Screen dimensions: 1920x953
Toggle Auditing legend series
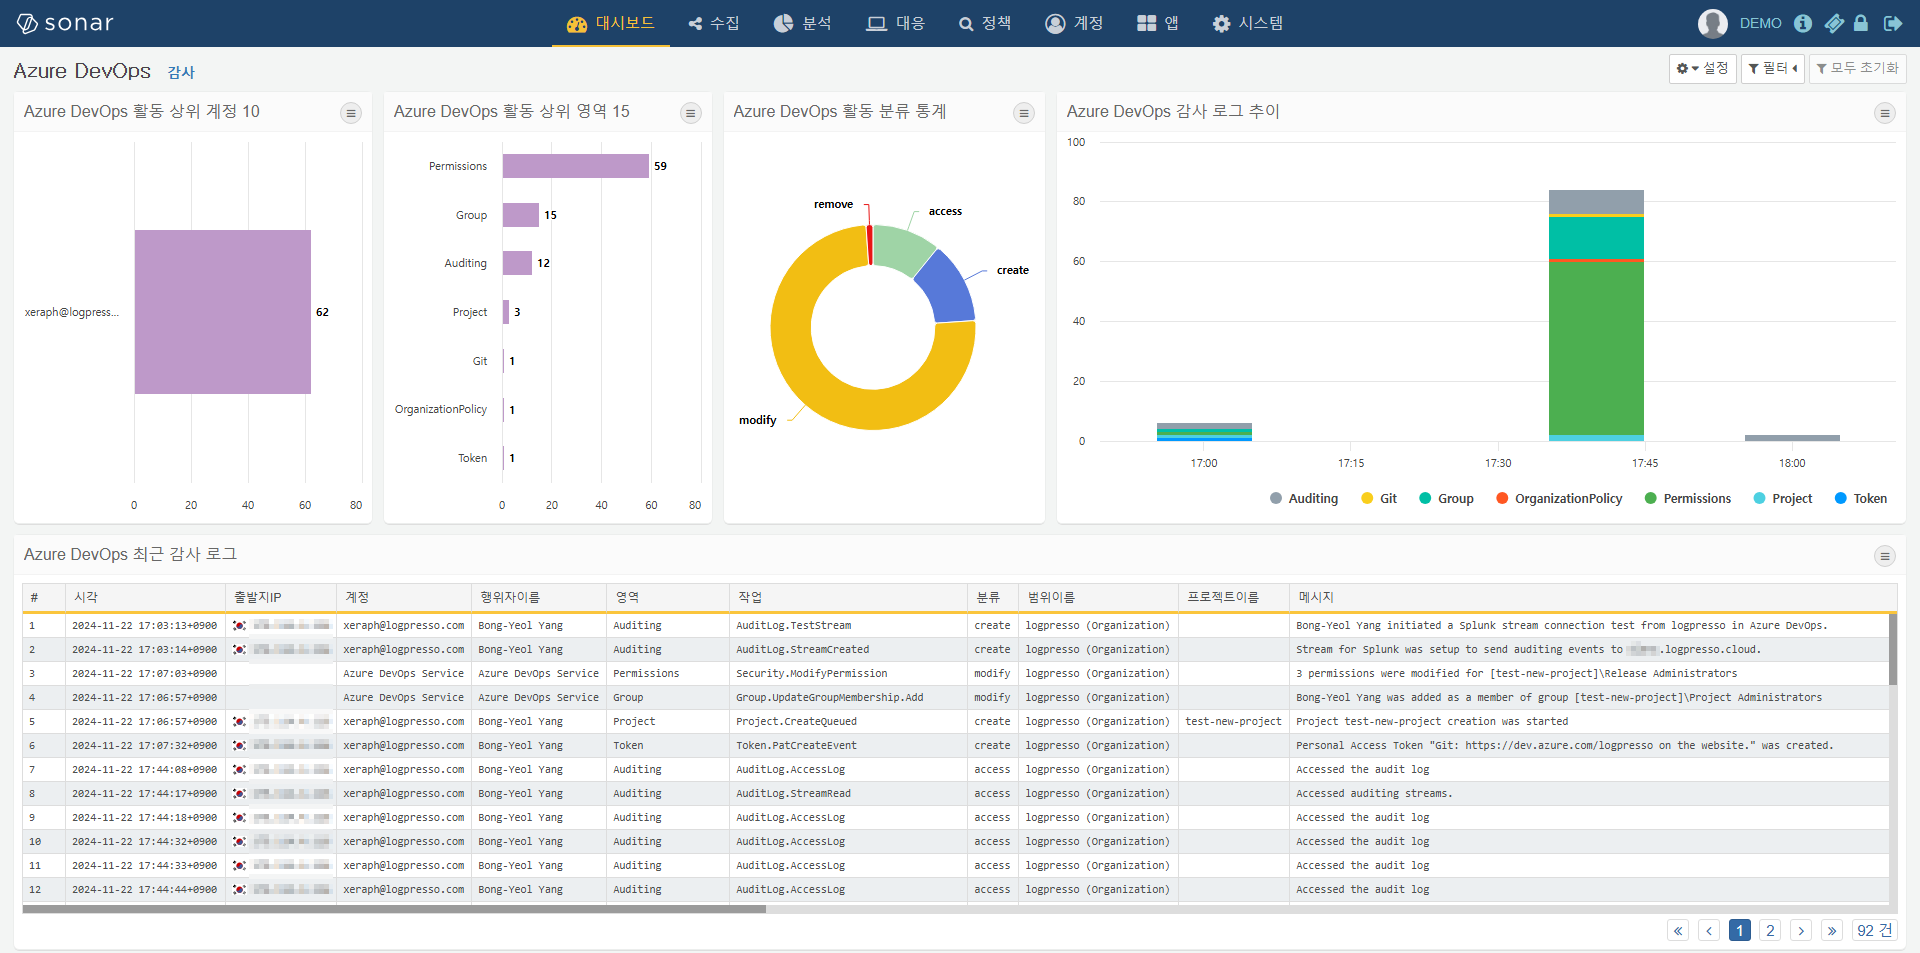coord(1304,498)
